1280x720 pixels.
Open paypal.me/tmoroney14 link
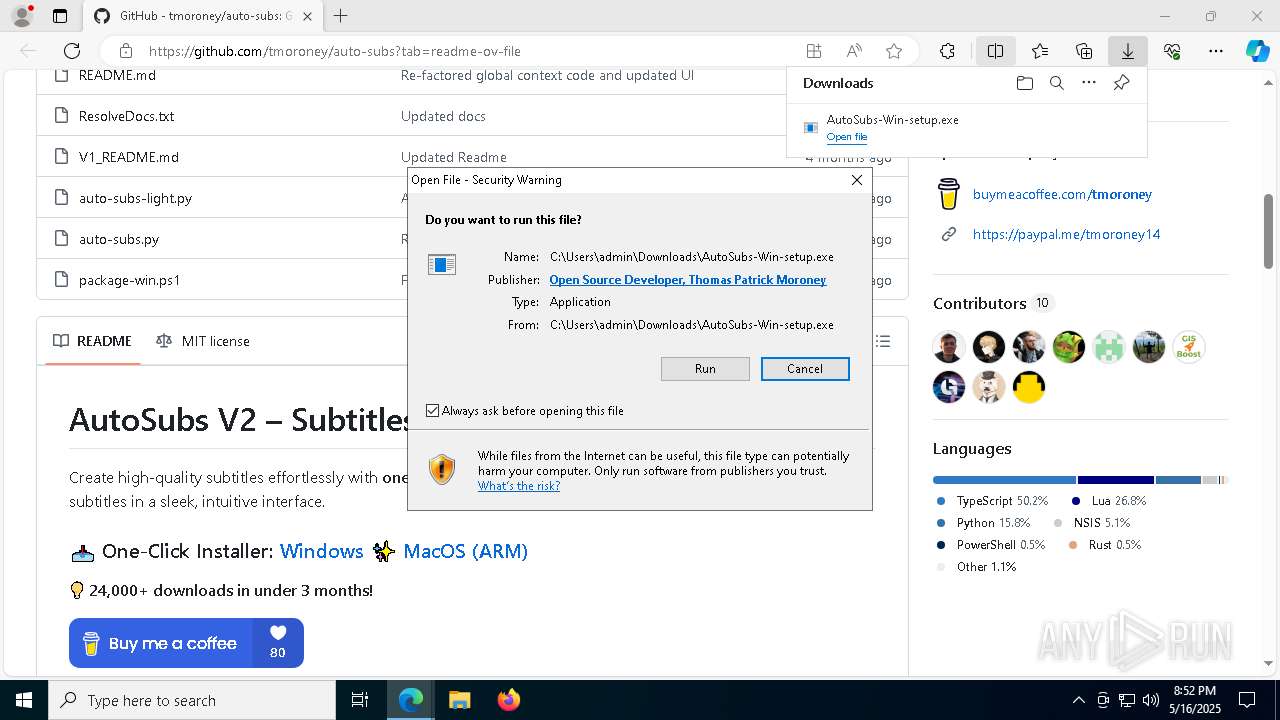(x=1066, y=234)
